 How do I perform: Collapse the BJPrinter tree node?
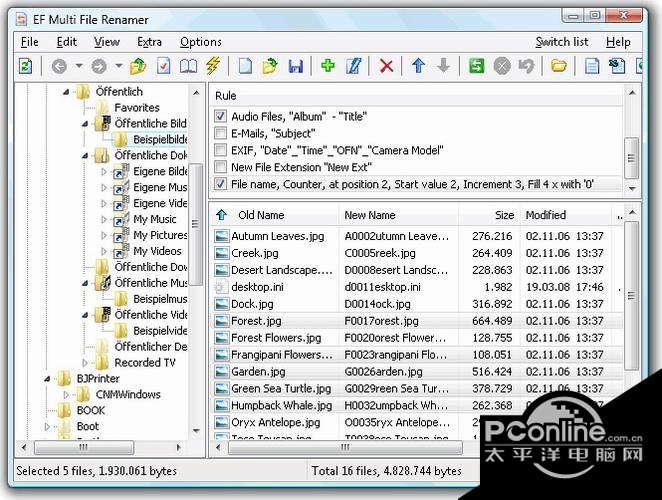click(x=47, y=379)
